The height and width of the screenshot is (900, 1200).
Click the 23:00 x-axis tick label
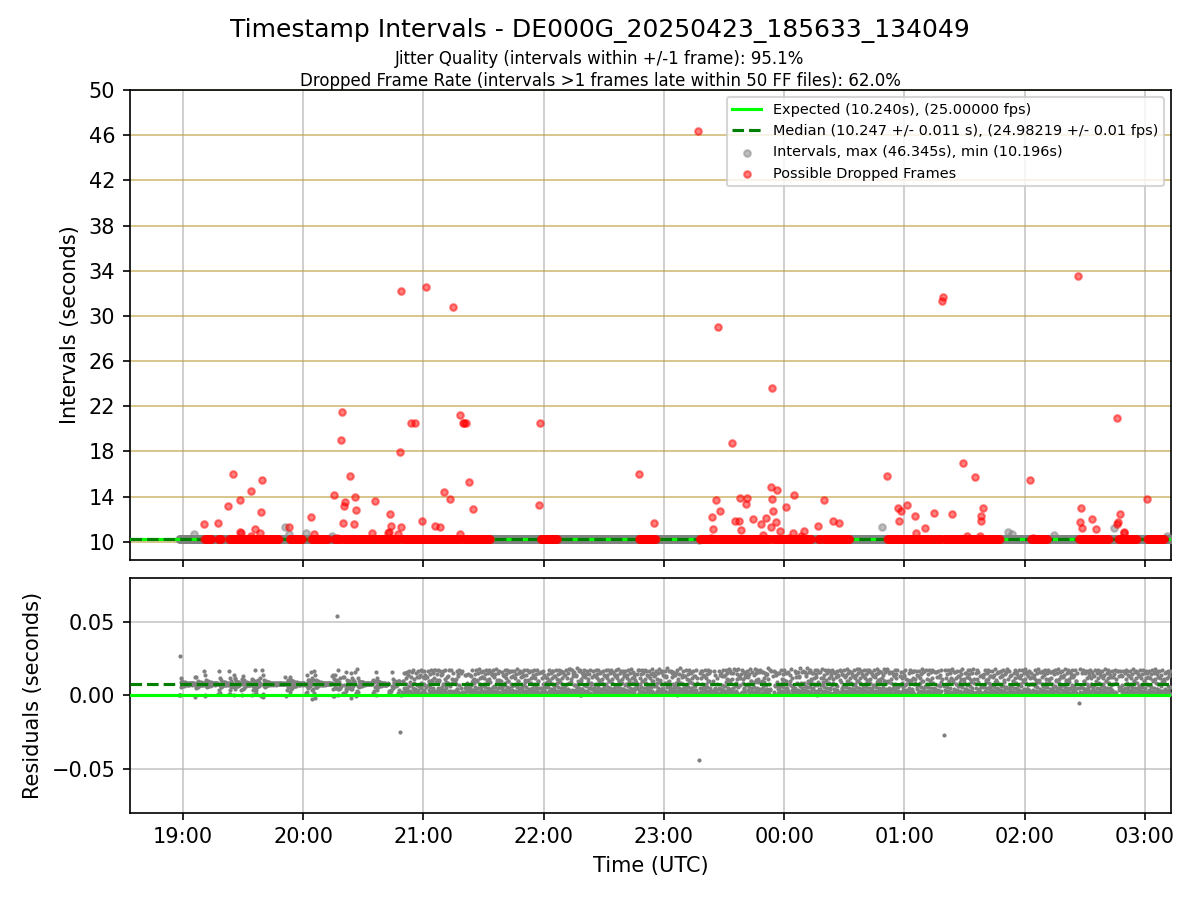664,834
